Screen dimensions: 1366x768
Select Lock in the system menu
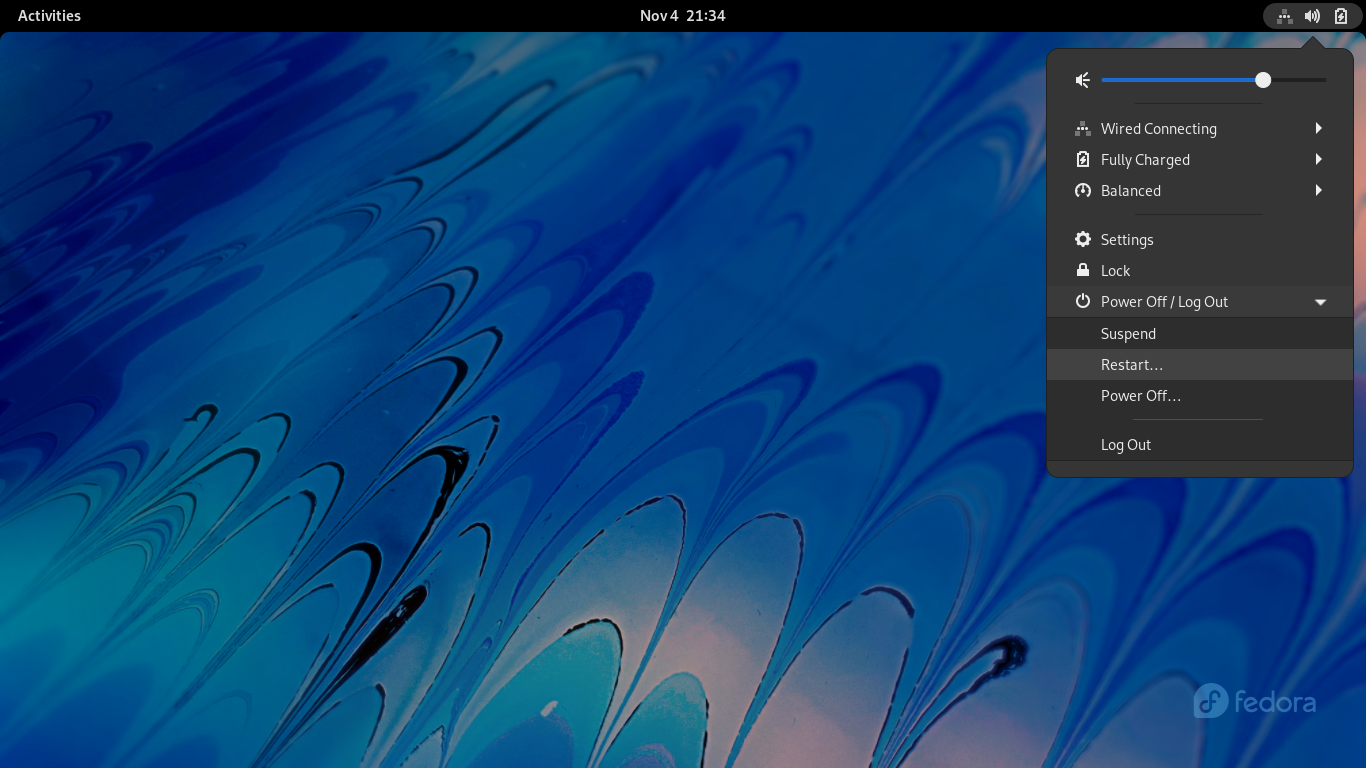1199,270
